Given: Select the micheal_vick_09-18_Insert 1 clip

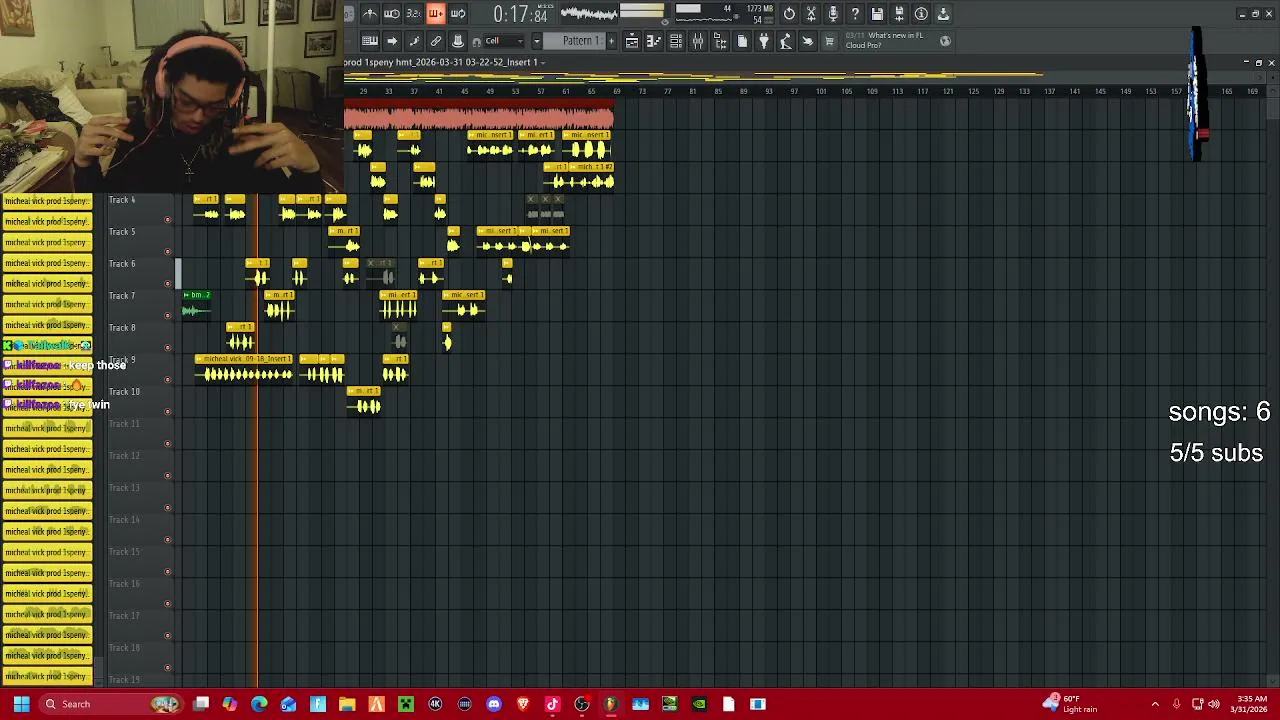Looking at the screenshot, I should point(244,370).
